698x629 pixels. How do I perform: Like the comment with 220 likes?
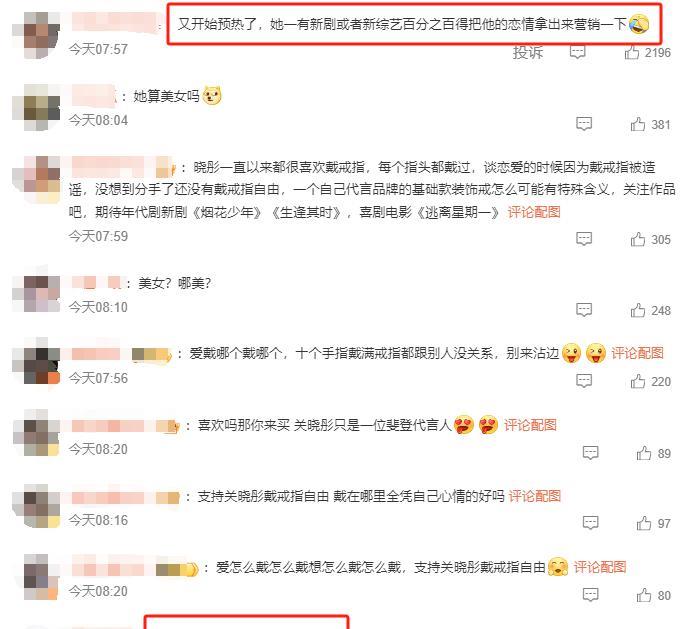(637, 381)
